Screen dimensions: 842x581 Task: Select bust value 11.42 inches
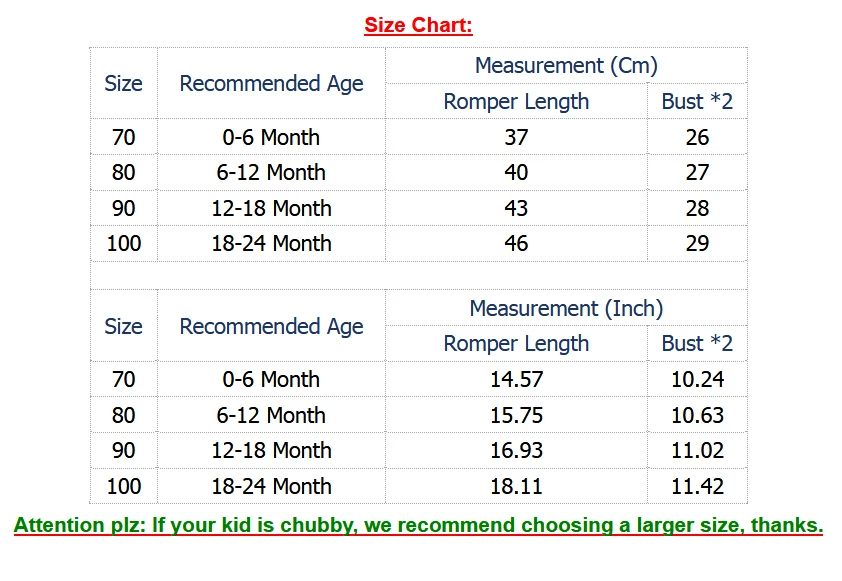pos(697,486)
